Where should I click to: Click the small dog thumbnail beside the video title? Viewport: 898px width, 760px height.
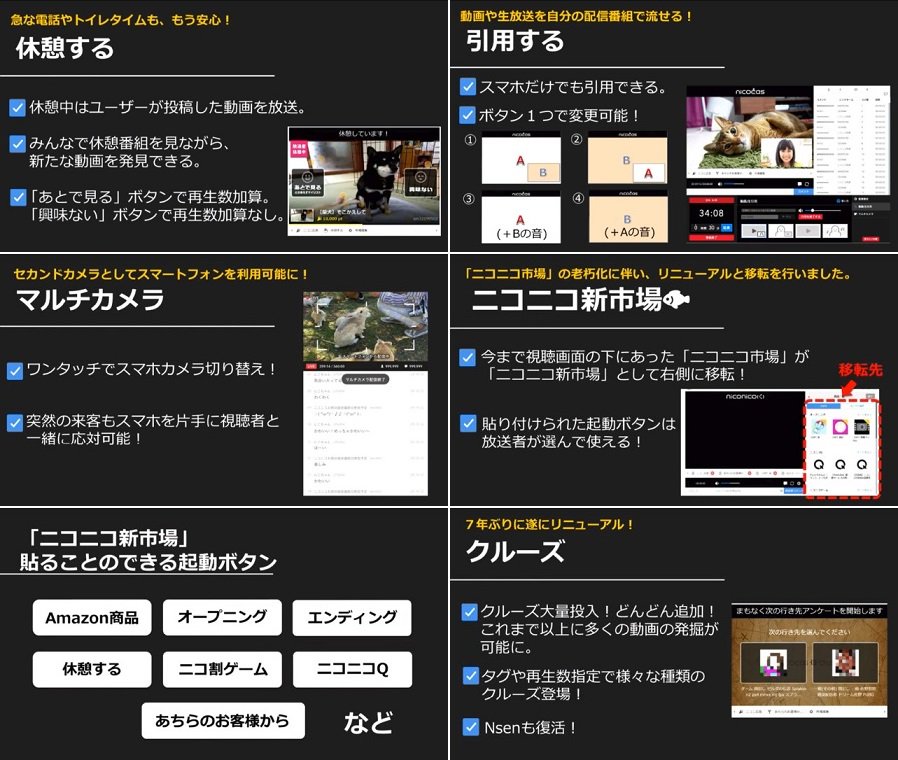coord(301,215)
